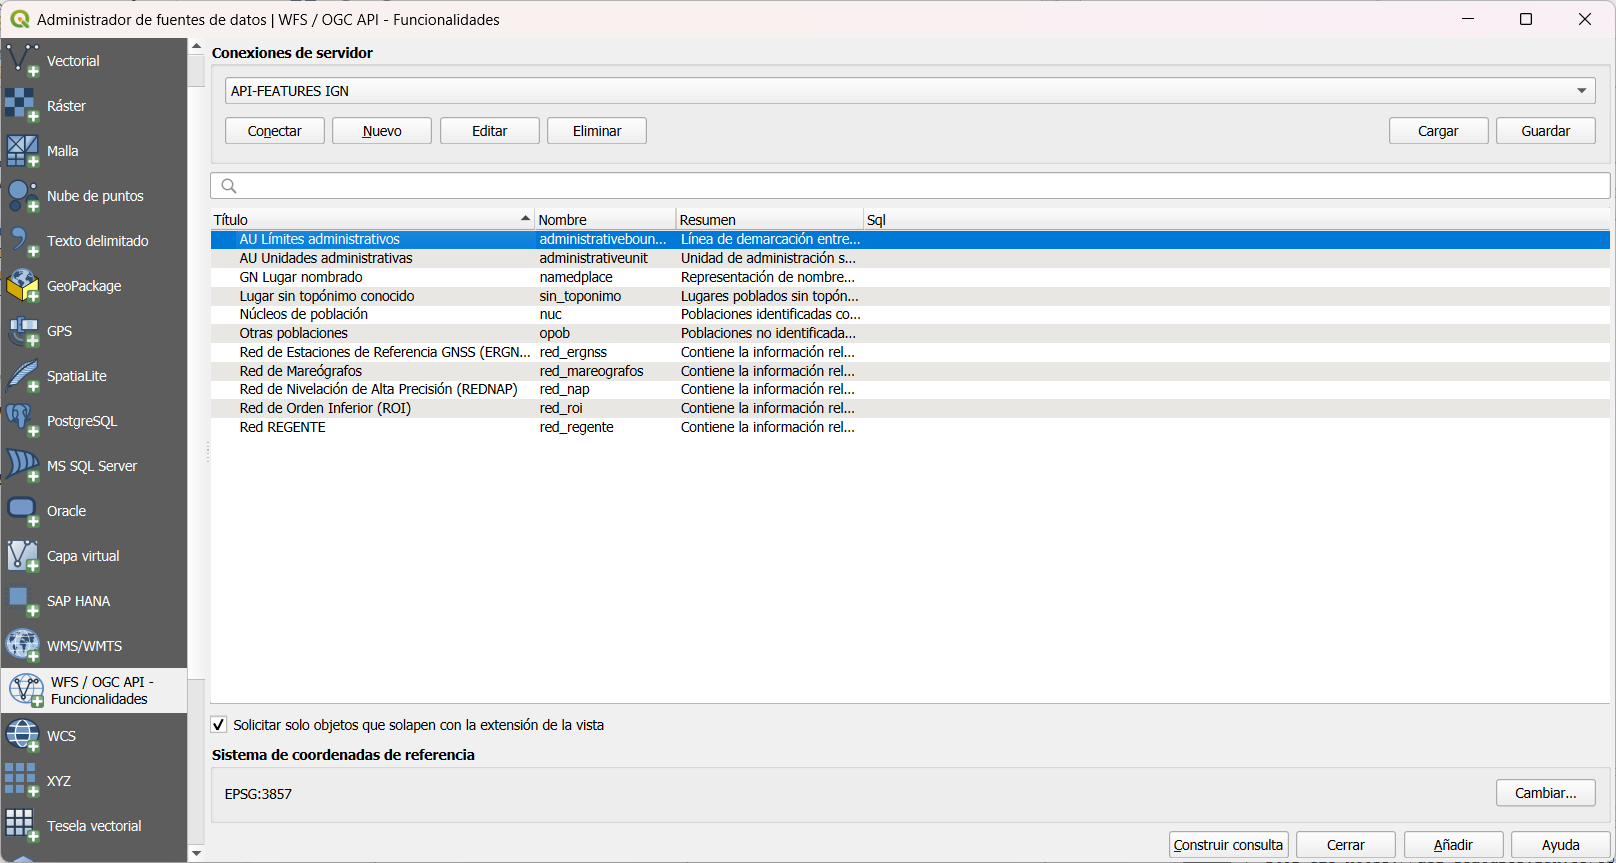1616x863 pixels.
Task: Sort the list by Nombre column
Action: tap(604, 220)
